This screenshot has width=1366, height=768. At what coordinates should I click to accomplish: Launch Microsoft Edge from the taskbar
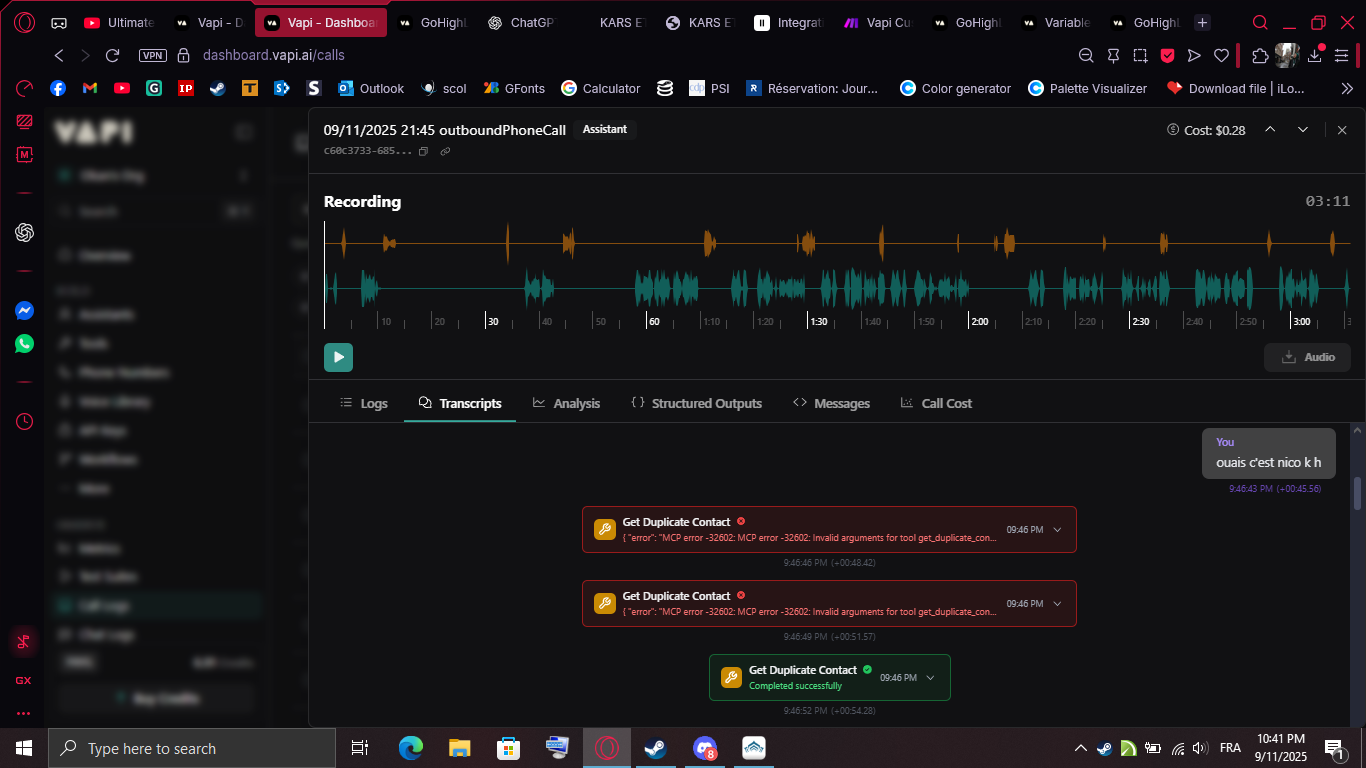coord(410,748)
